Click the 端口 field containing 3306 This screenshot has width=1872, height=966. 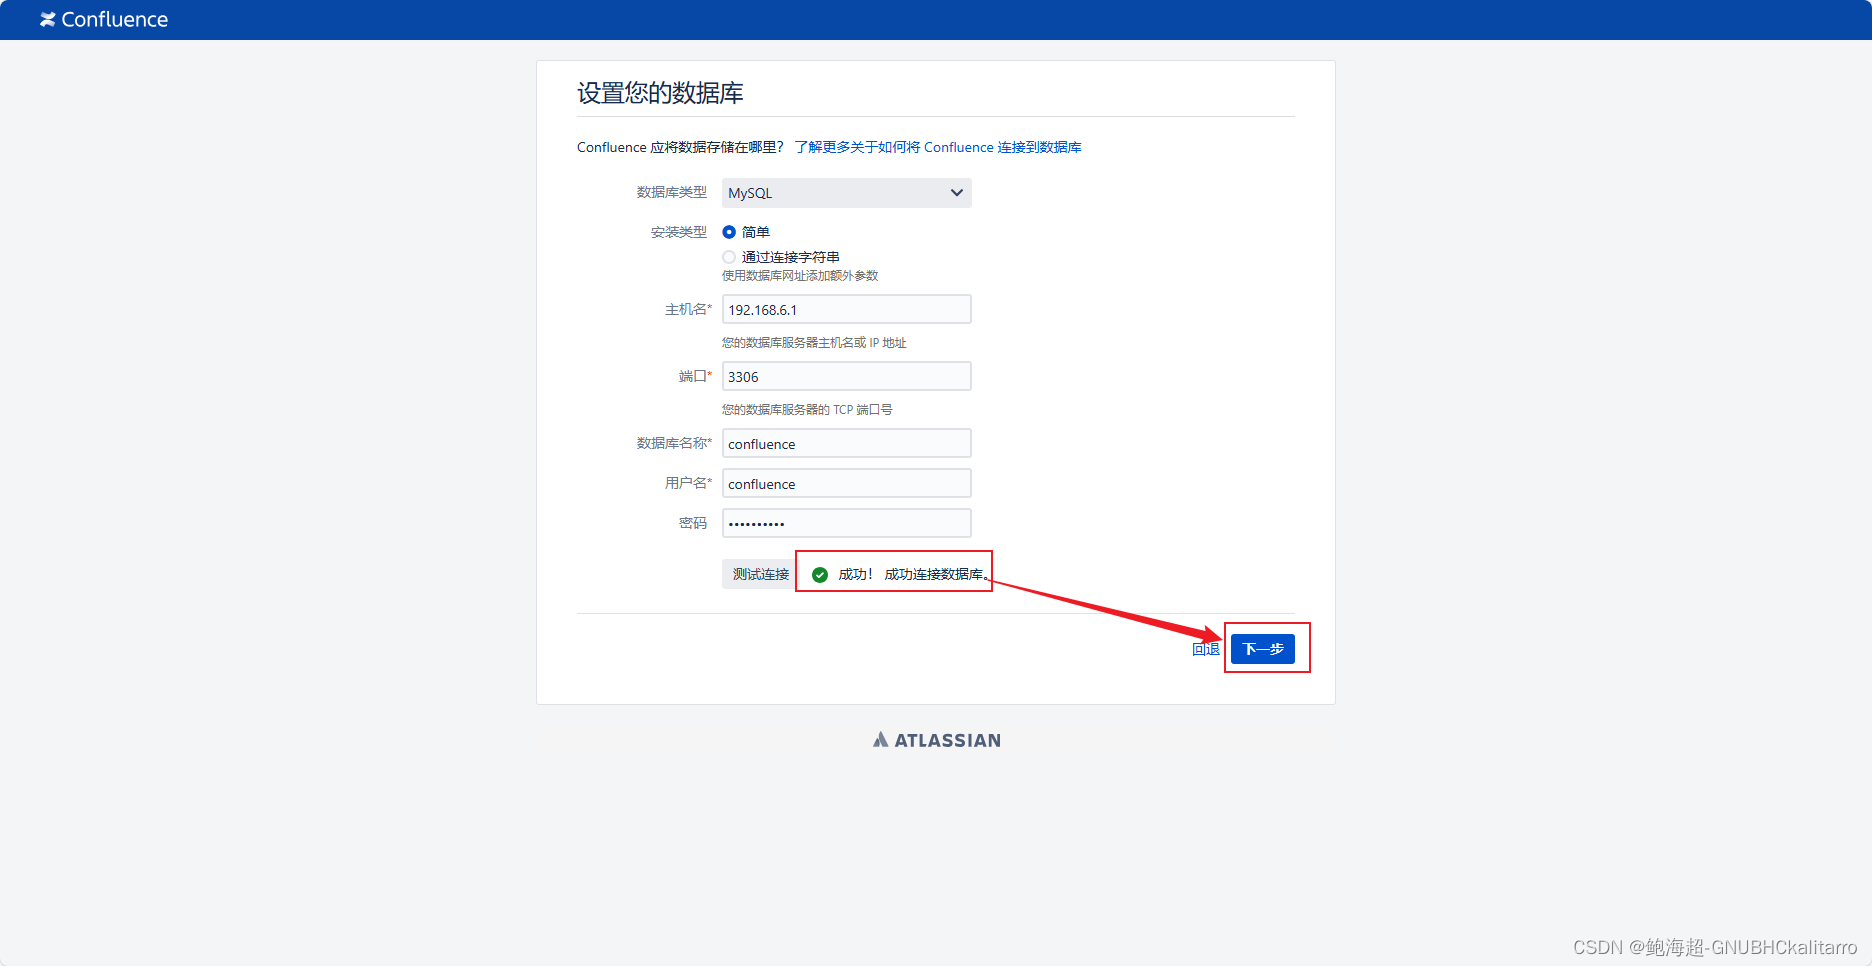[x=846, y=376]
